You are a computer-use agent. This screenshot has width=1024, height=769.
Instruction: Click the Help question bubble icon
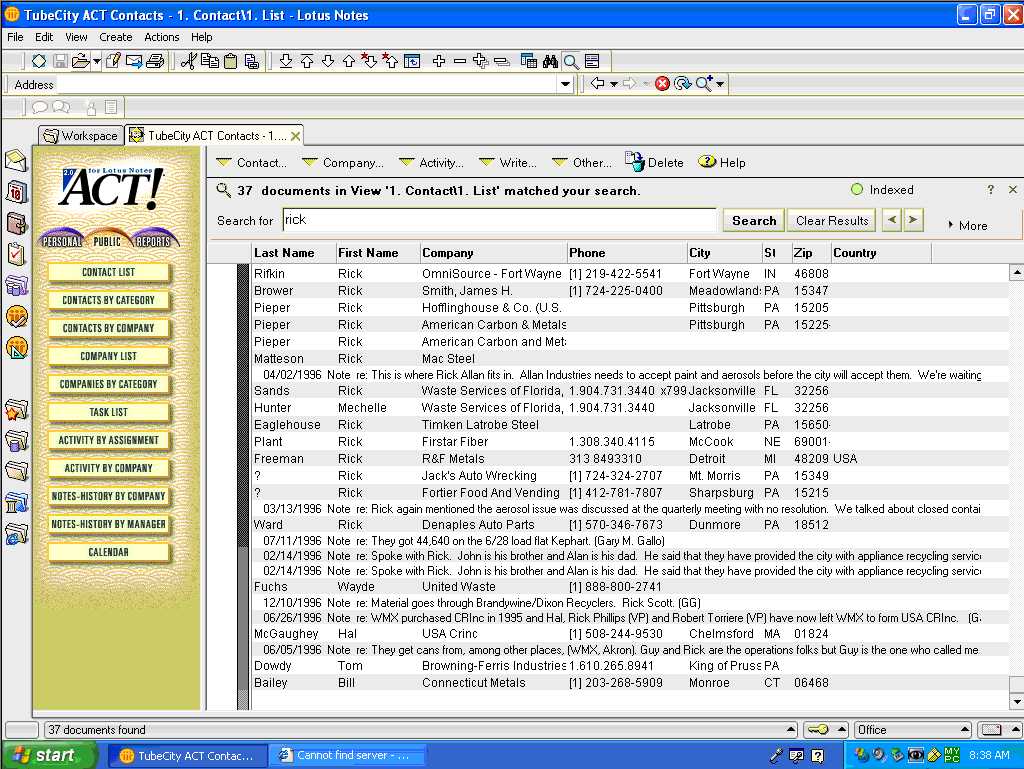point(722,162)
